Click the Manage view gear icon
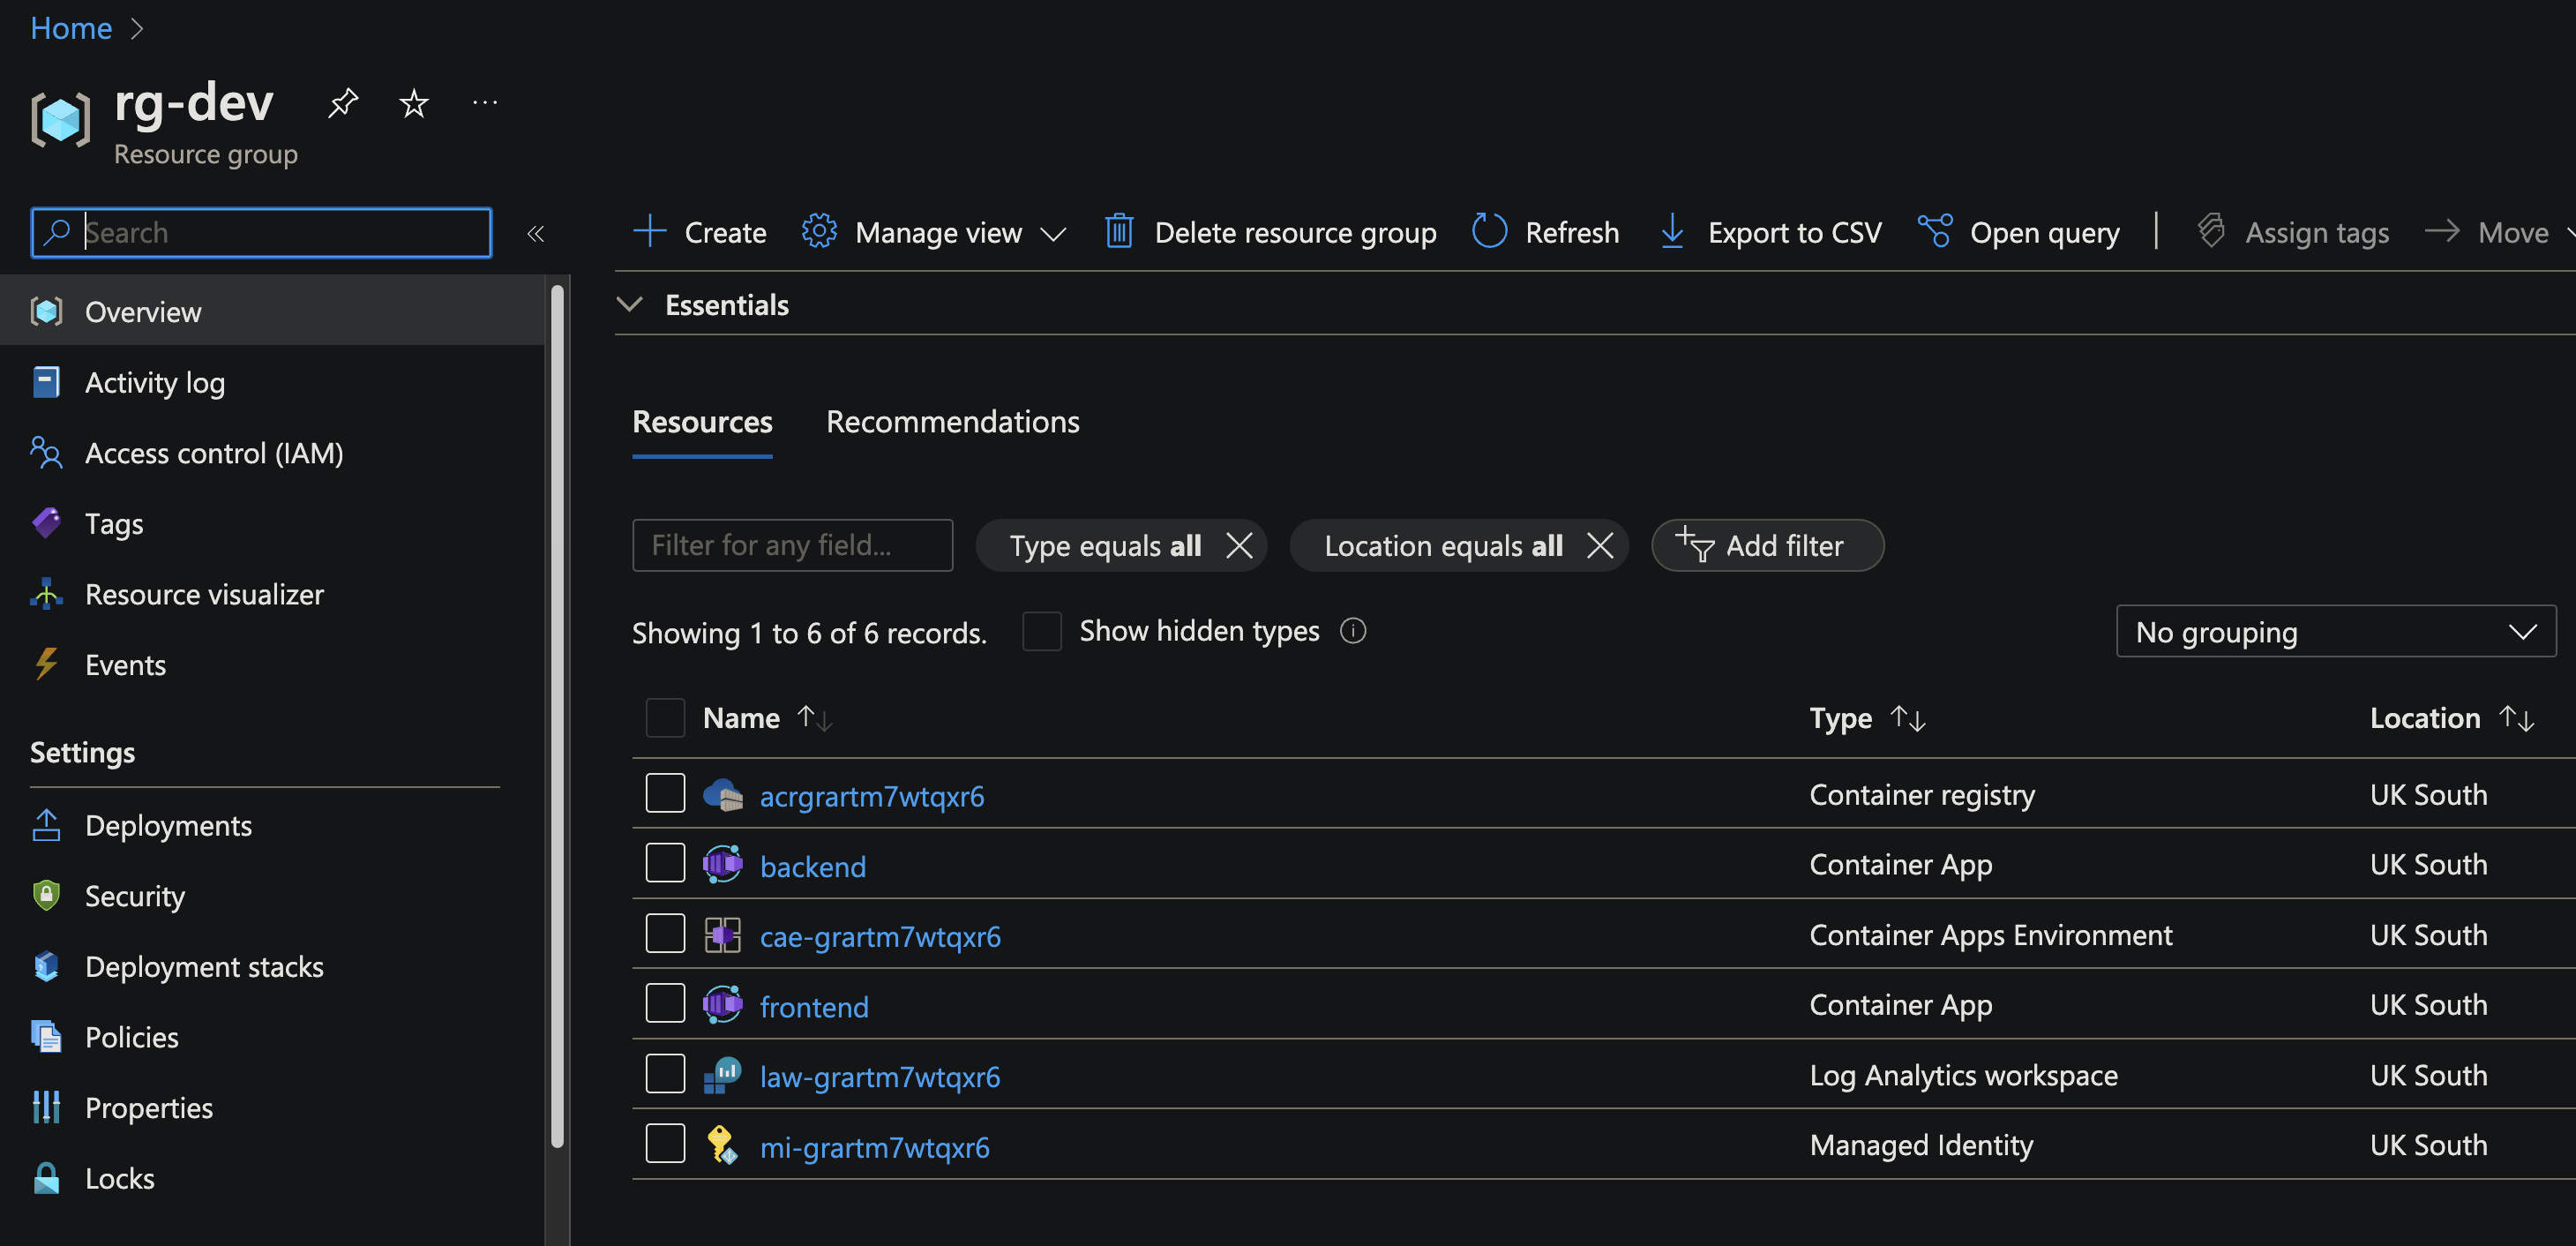The width and height of the screenshot is (2576, 1246). 819,231
